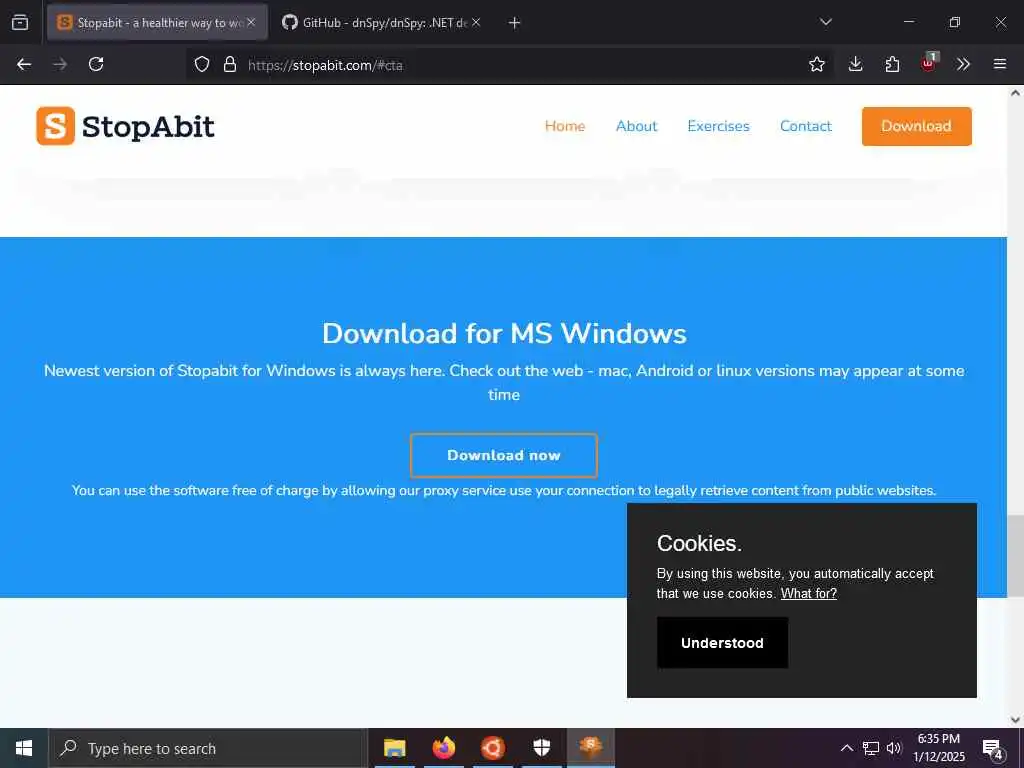Open the About navigation link
This screenshot has width=1024, height=768.
pyautogui.click(x=637, y=126)
